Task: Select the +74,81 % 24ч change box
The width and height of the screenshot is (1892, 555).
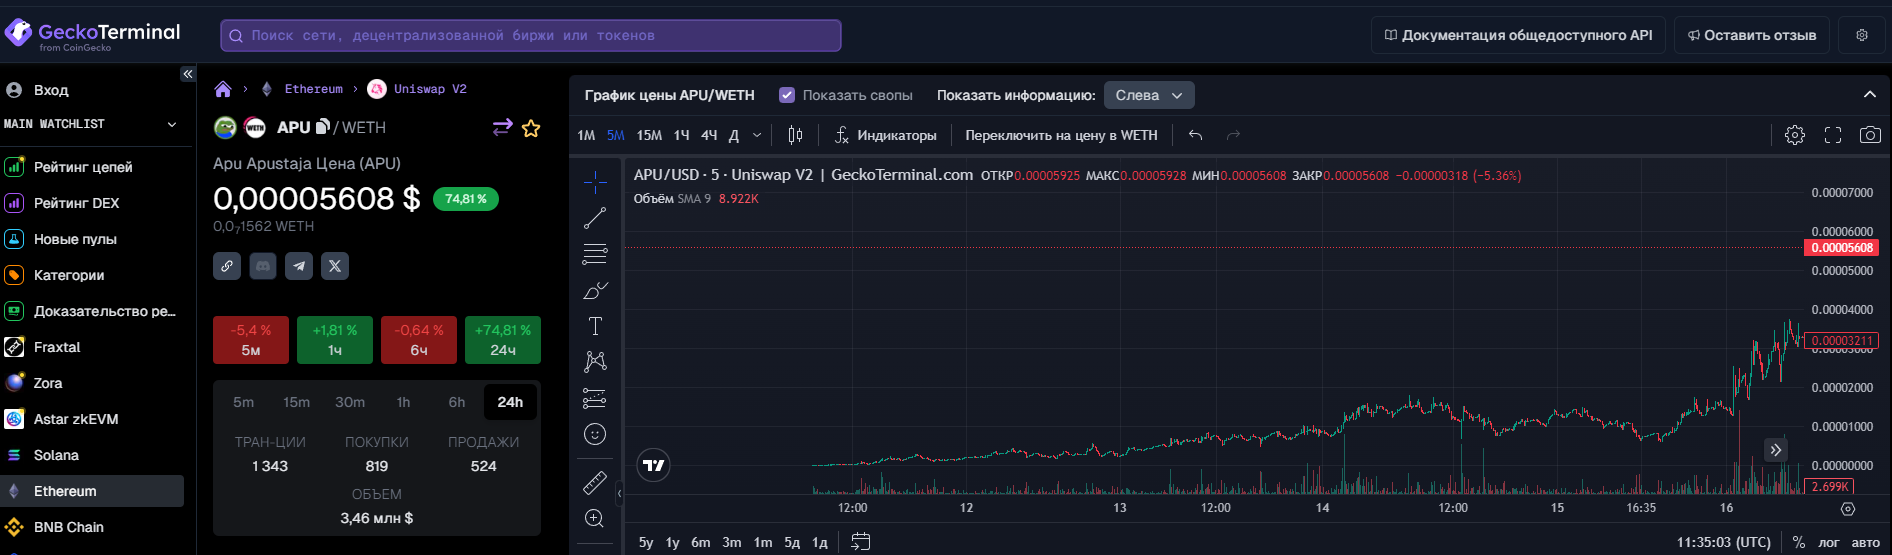Action: 503,340
